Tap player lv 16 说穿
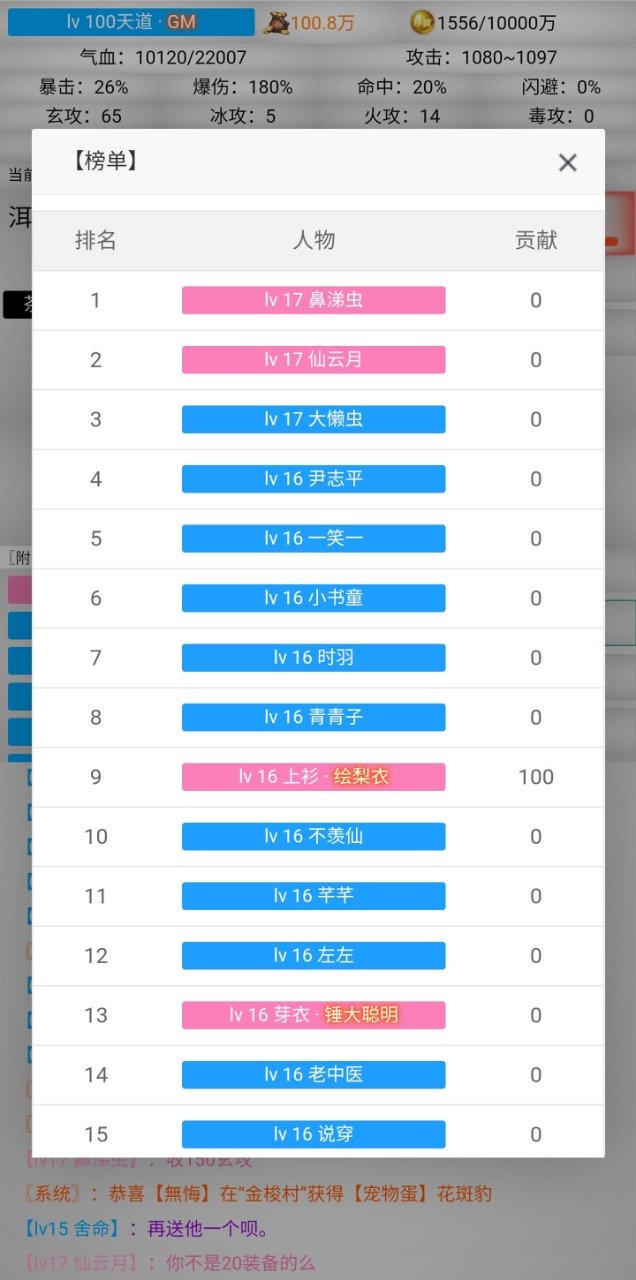Image resolution: width=636 pixels, height=1280 pixels. click(313, 1134)
